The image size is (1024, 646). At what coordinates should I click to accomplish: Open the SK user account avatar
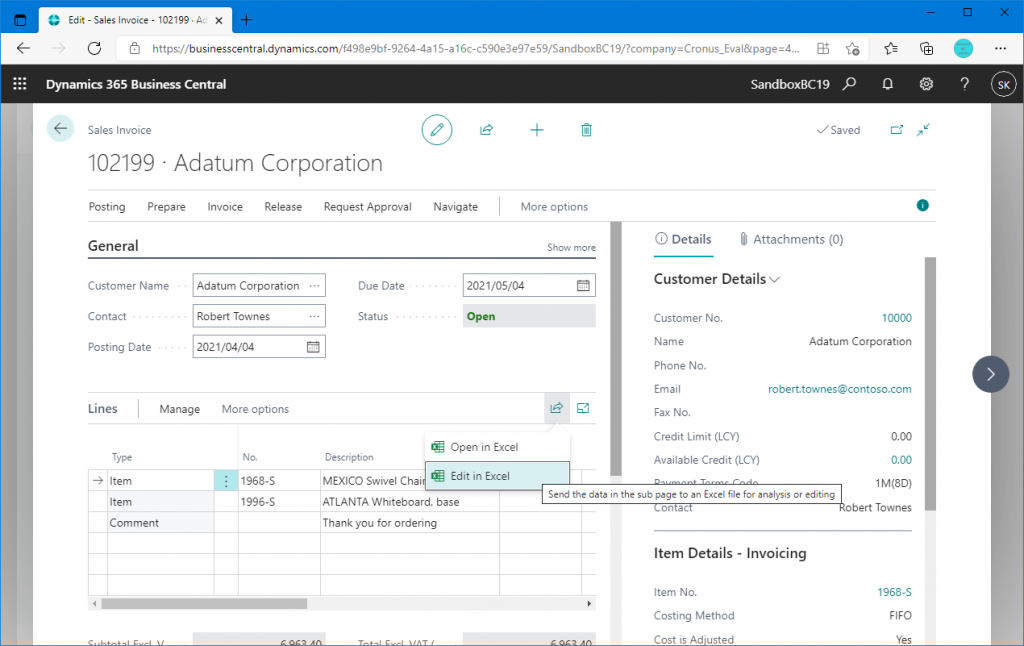(1004, 84)
